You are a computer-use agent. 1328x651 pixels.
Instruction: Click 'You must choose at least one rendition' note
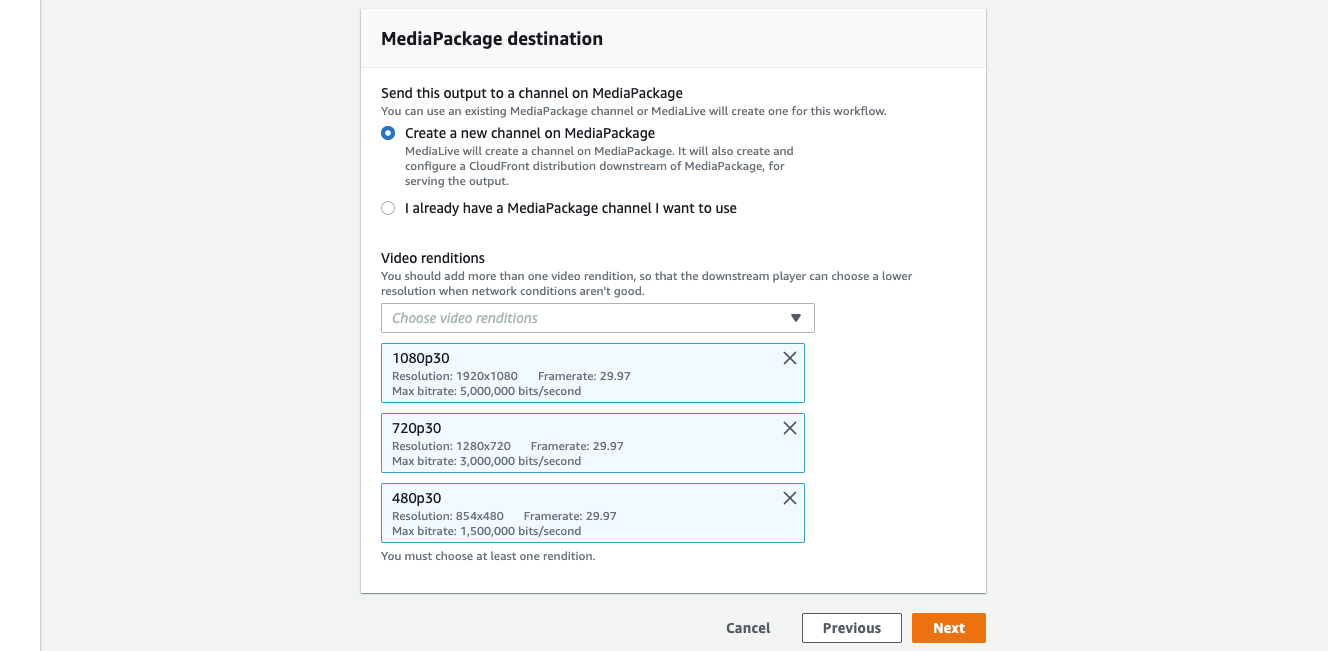click(488, 556)
